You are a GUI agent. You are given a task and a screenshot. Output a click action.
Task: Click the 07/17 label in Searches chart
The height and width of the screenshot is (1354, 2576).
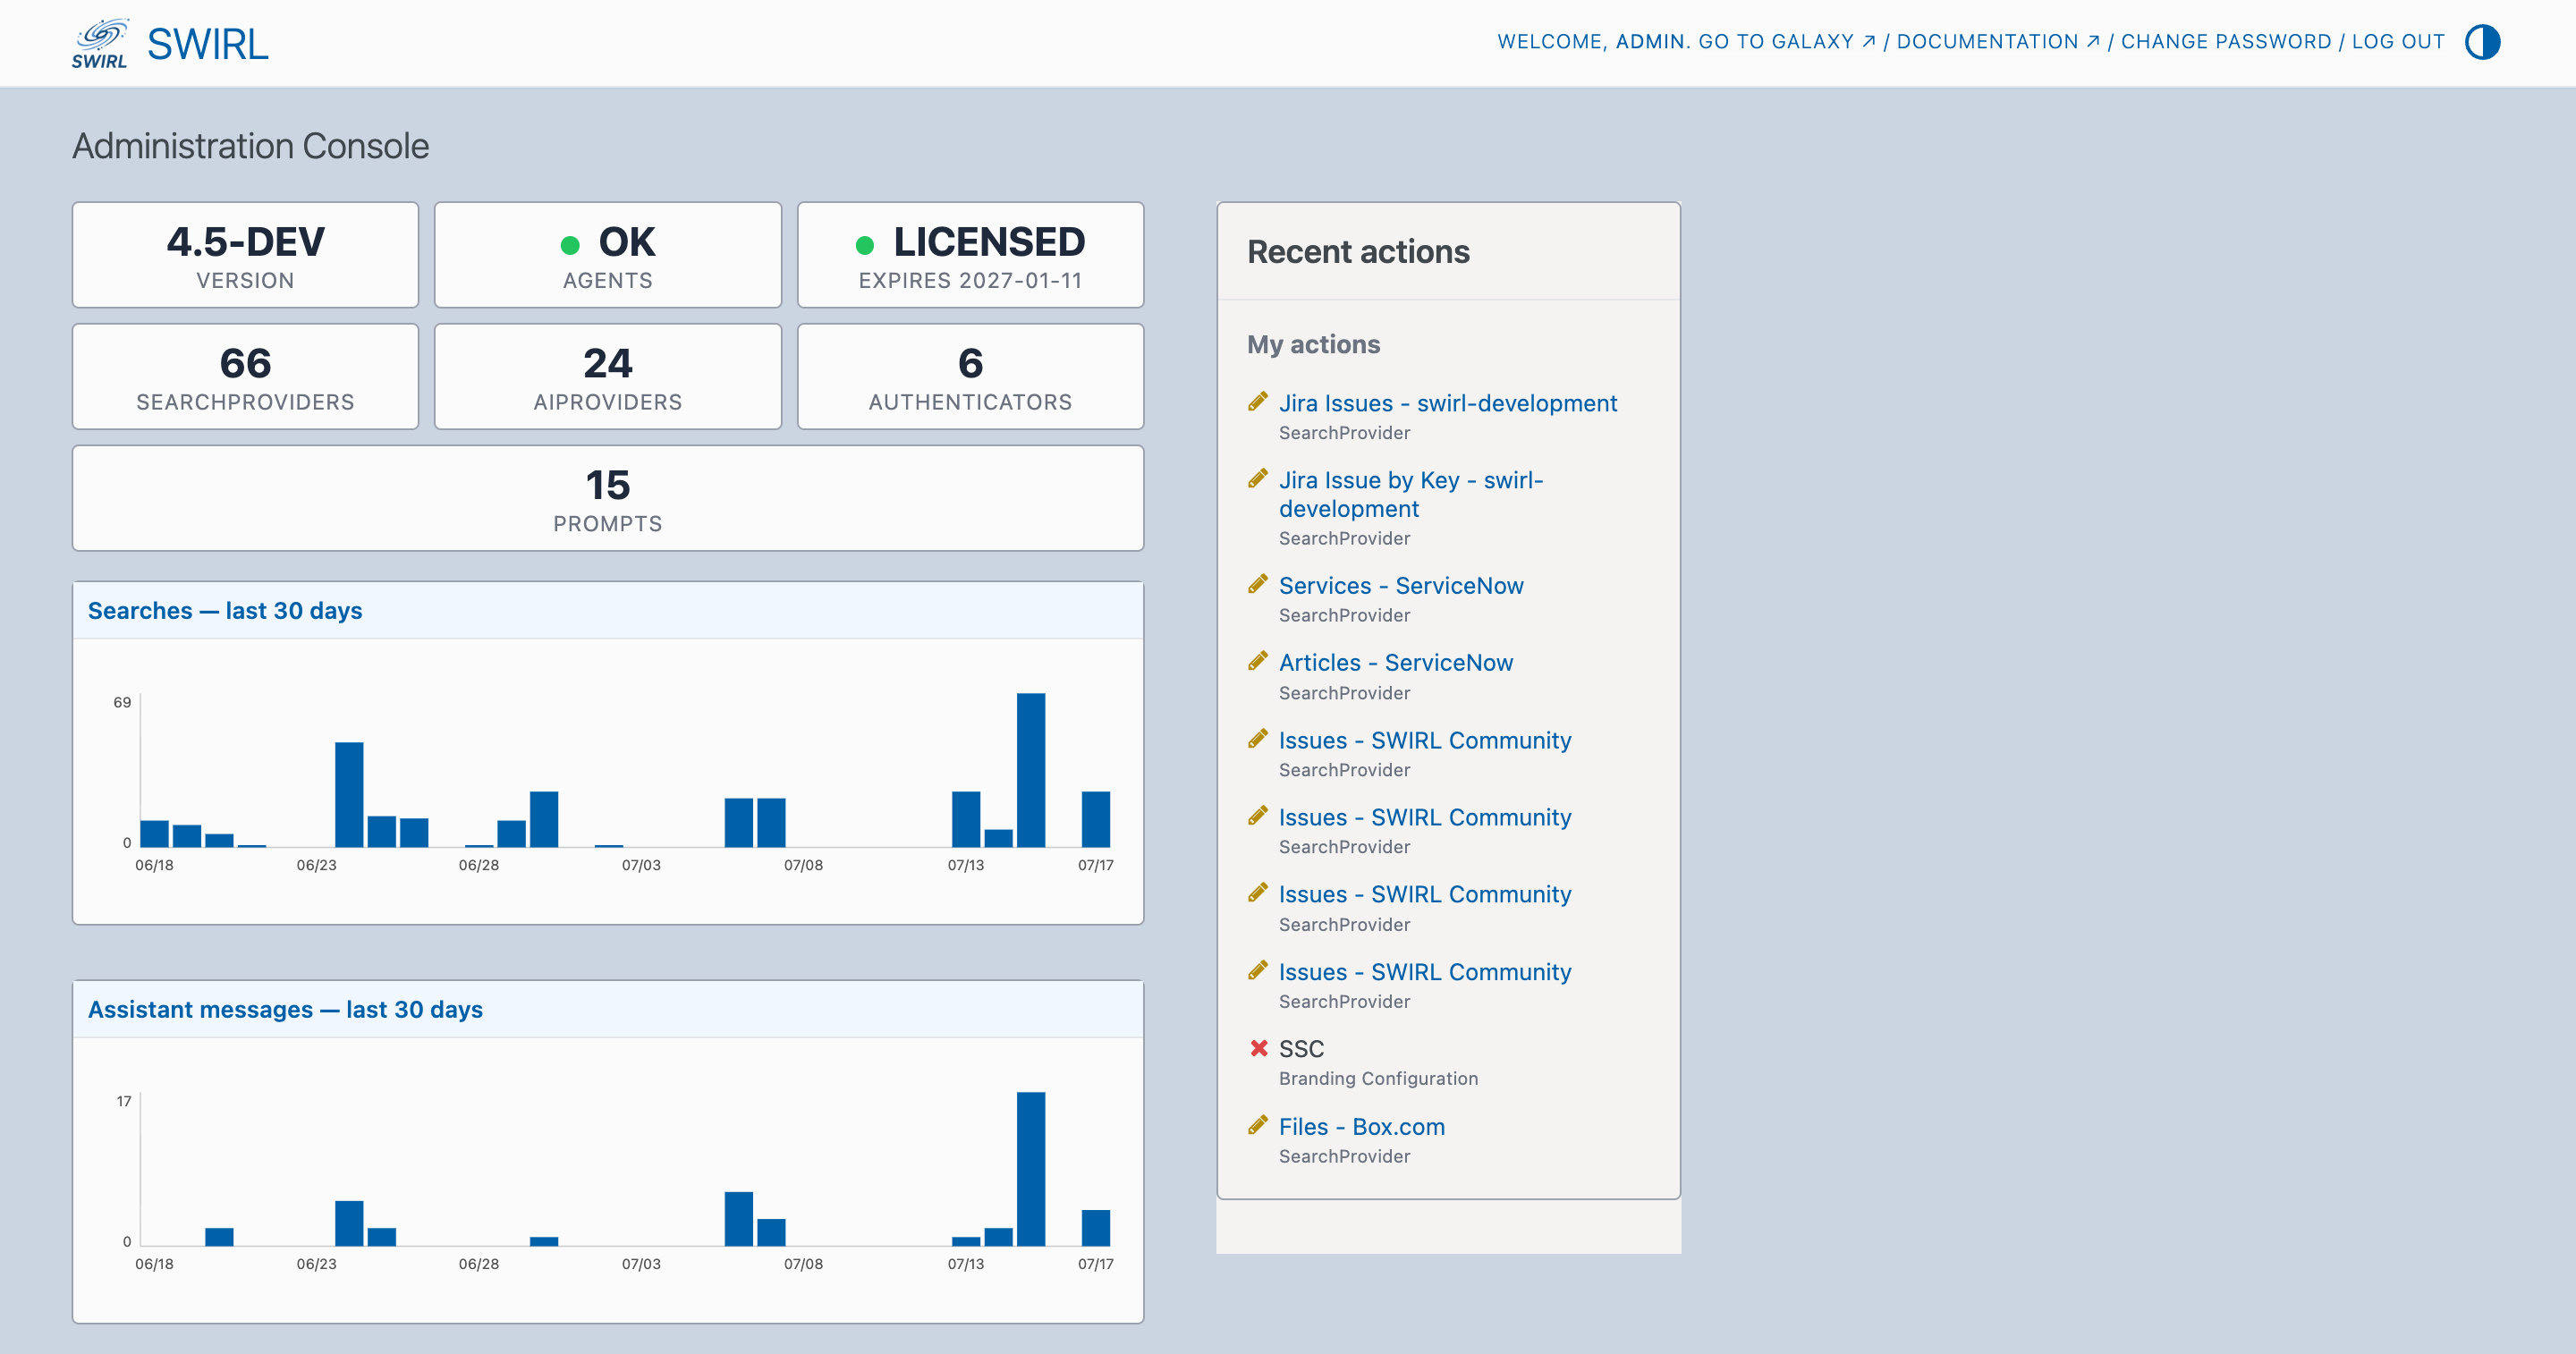[x=1095, y=865]
